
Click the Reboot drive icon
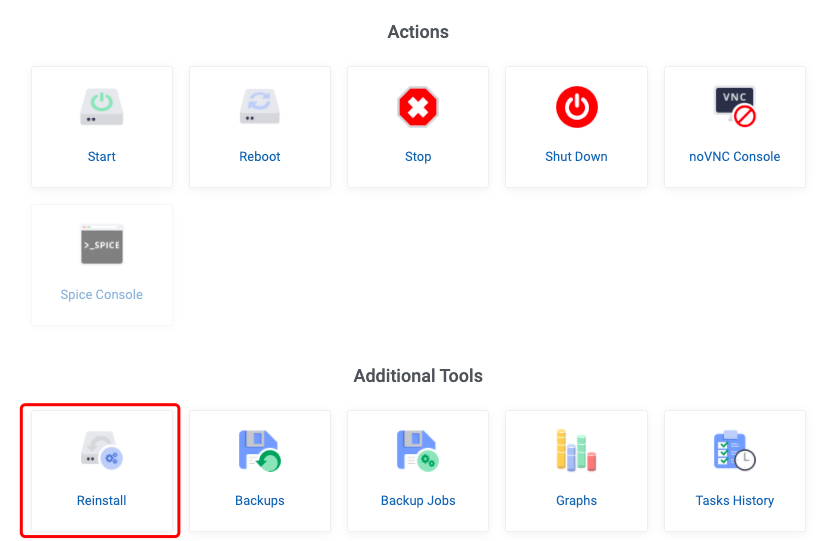coord(259,107)
